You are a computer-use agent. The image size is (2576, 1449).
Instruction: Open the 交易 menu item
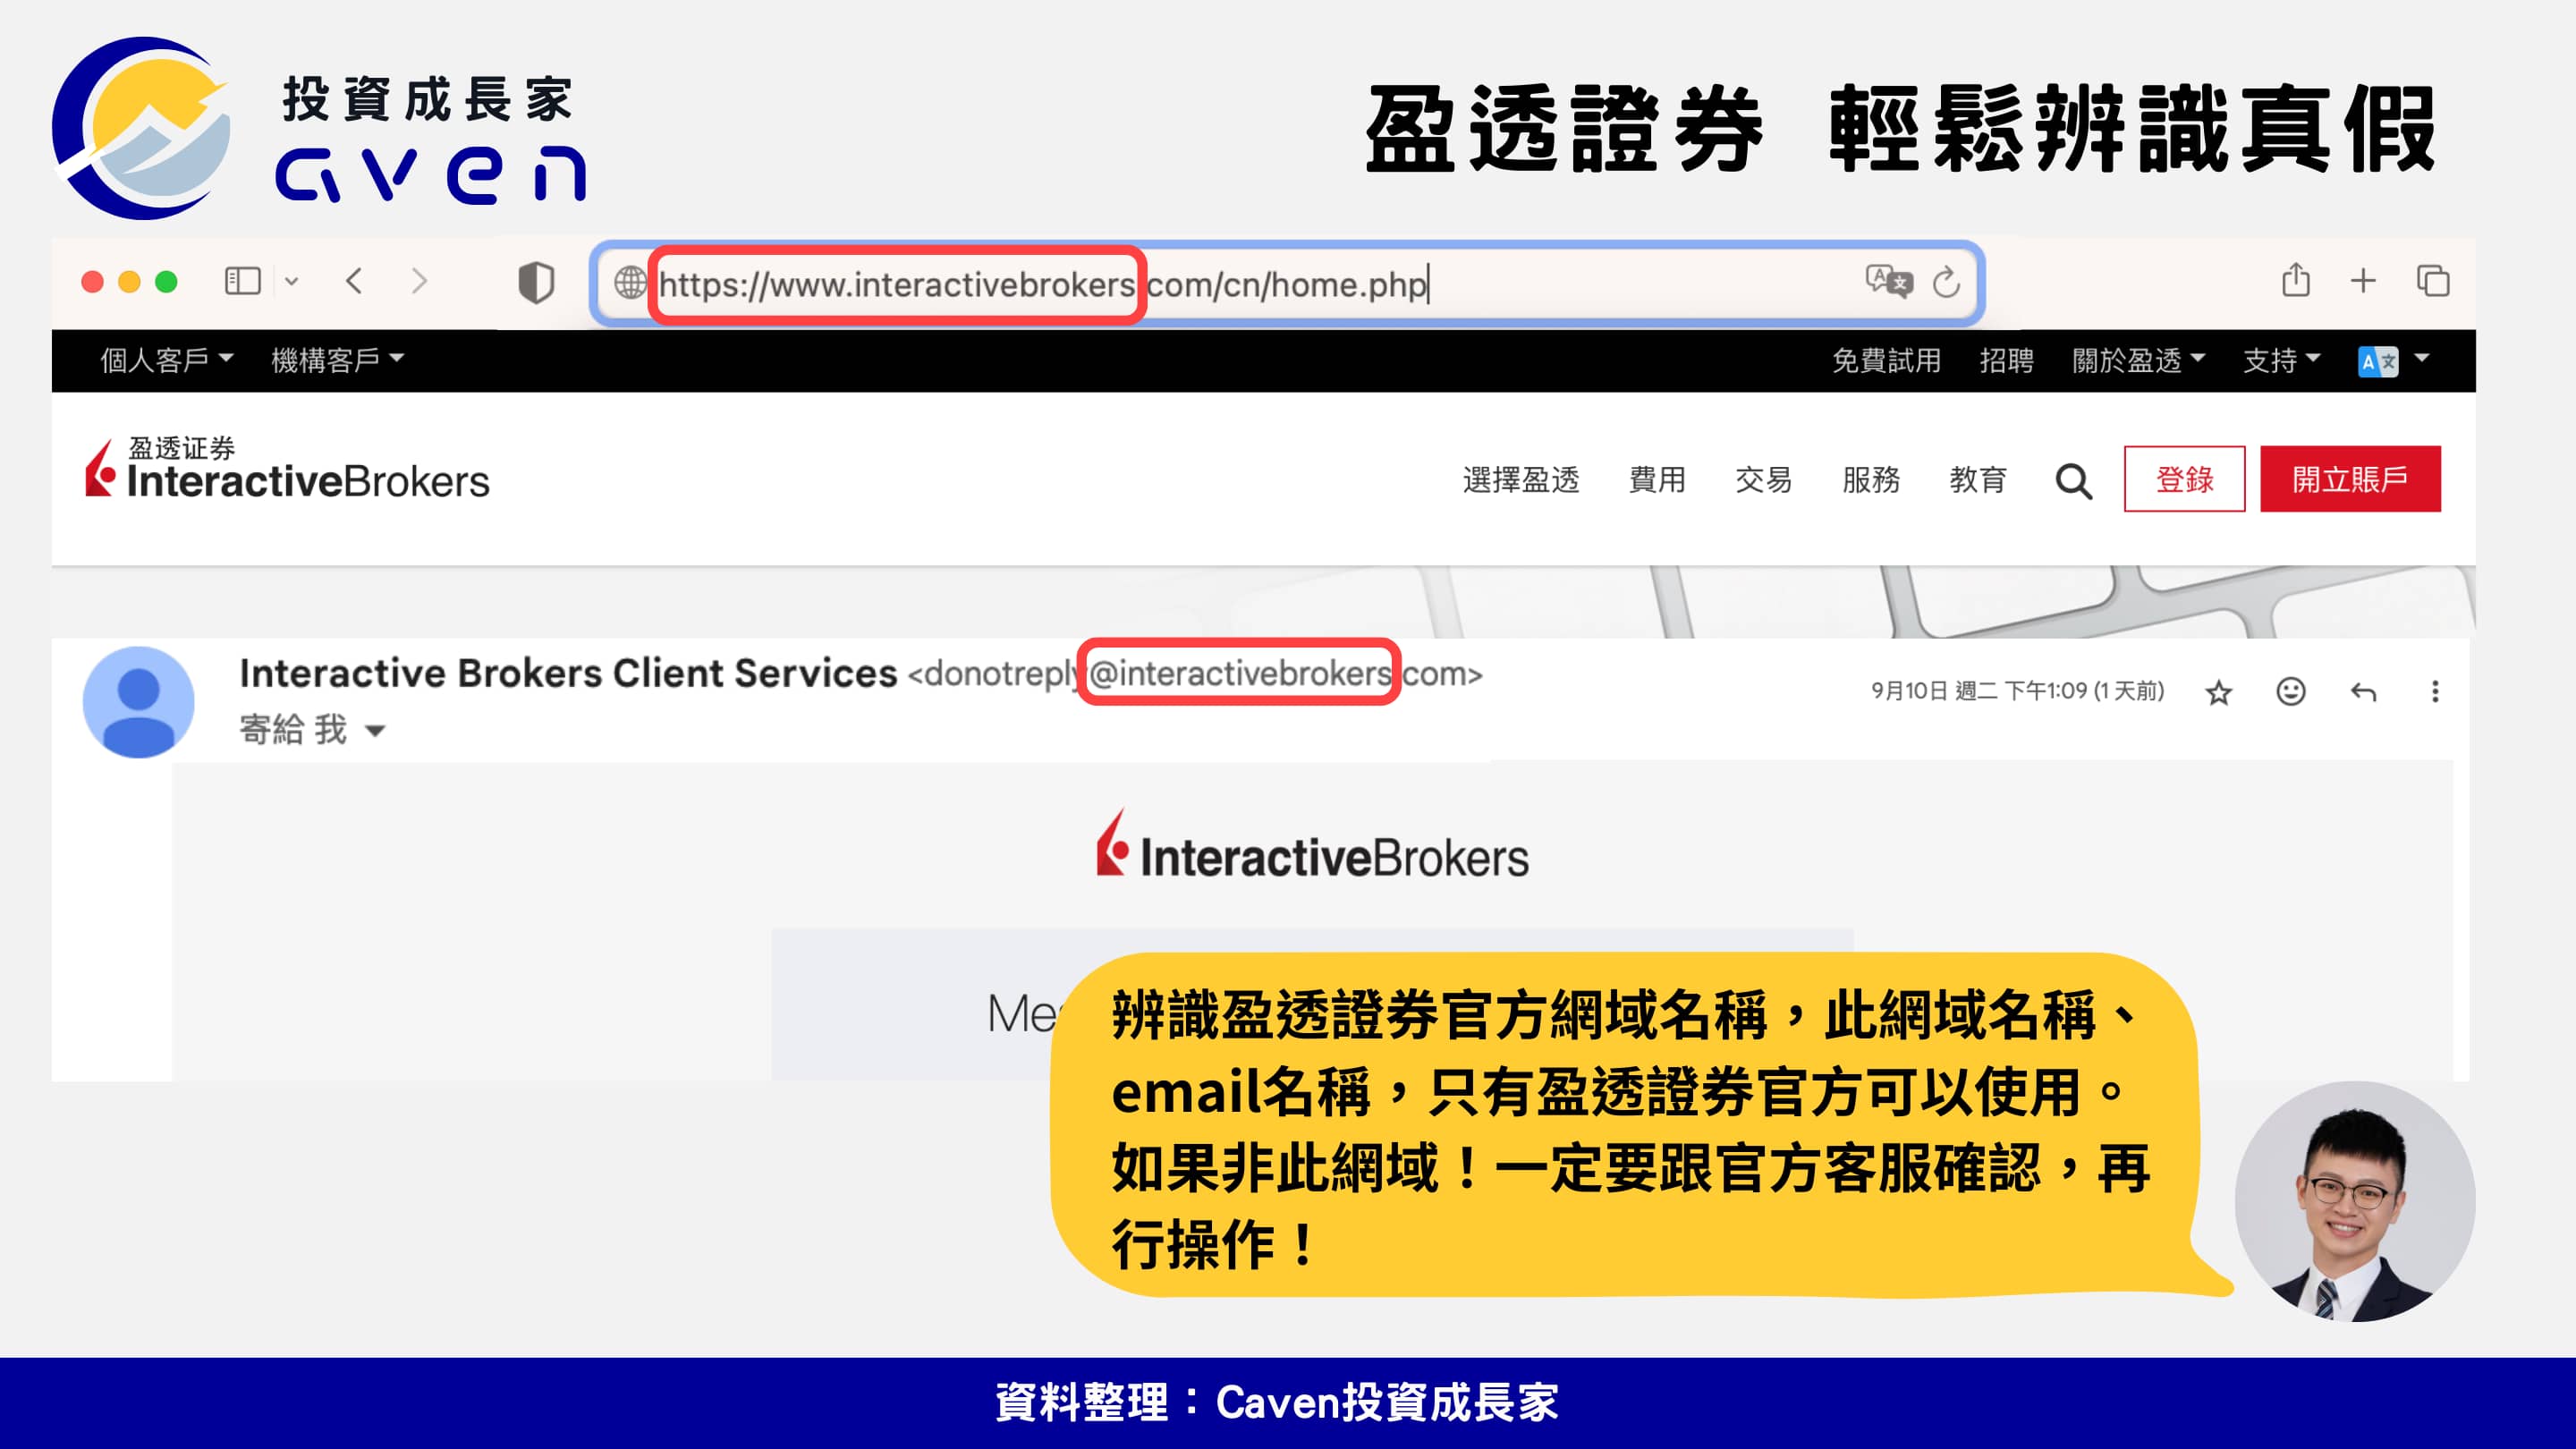pyautogui.click(x=1764, y=480)
